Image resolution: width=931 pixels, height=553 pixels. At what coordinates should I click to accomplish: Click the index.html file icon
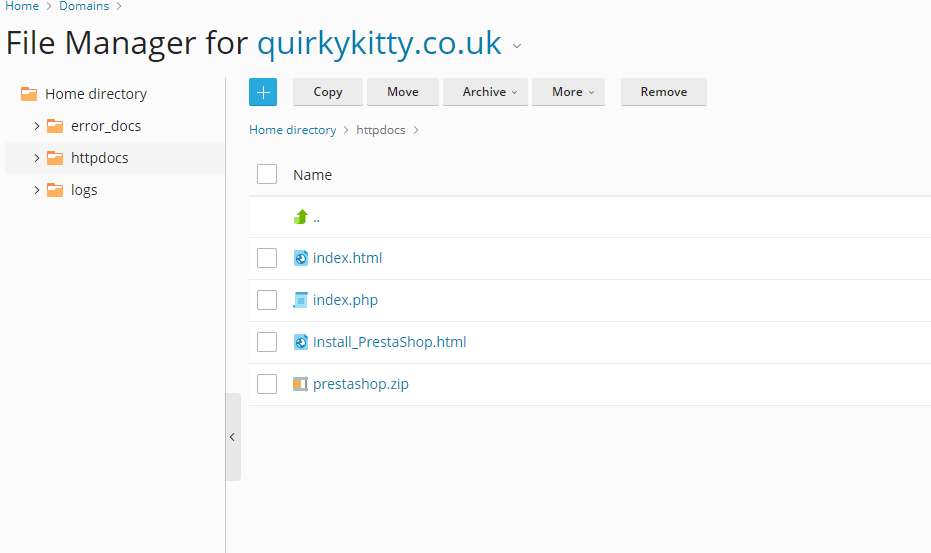point(301,258)
